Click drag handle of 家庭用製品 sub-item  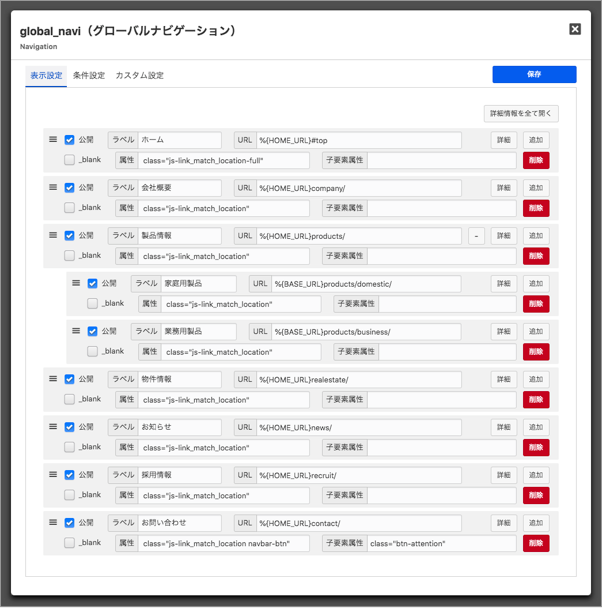[75, 283]
